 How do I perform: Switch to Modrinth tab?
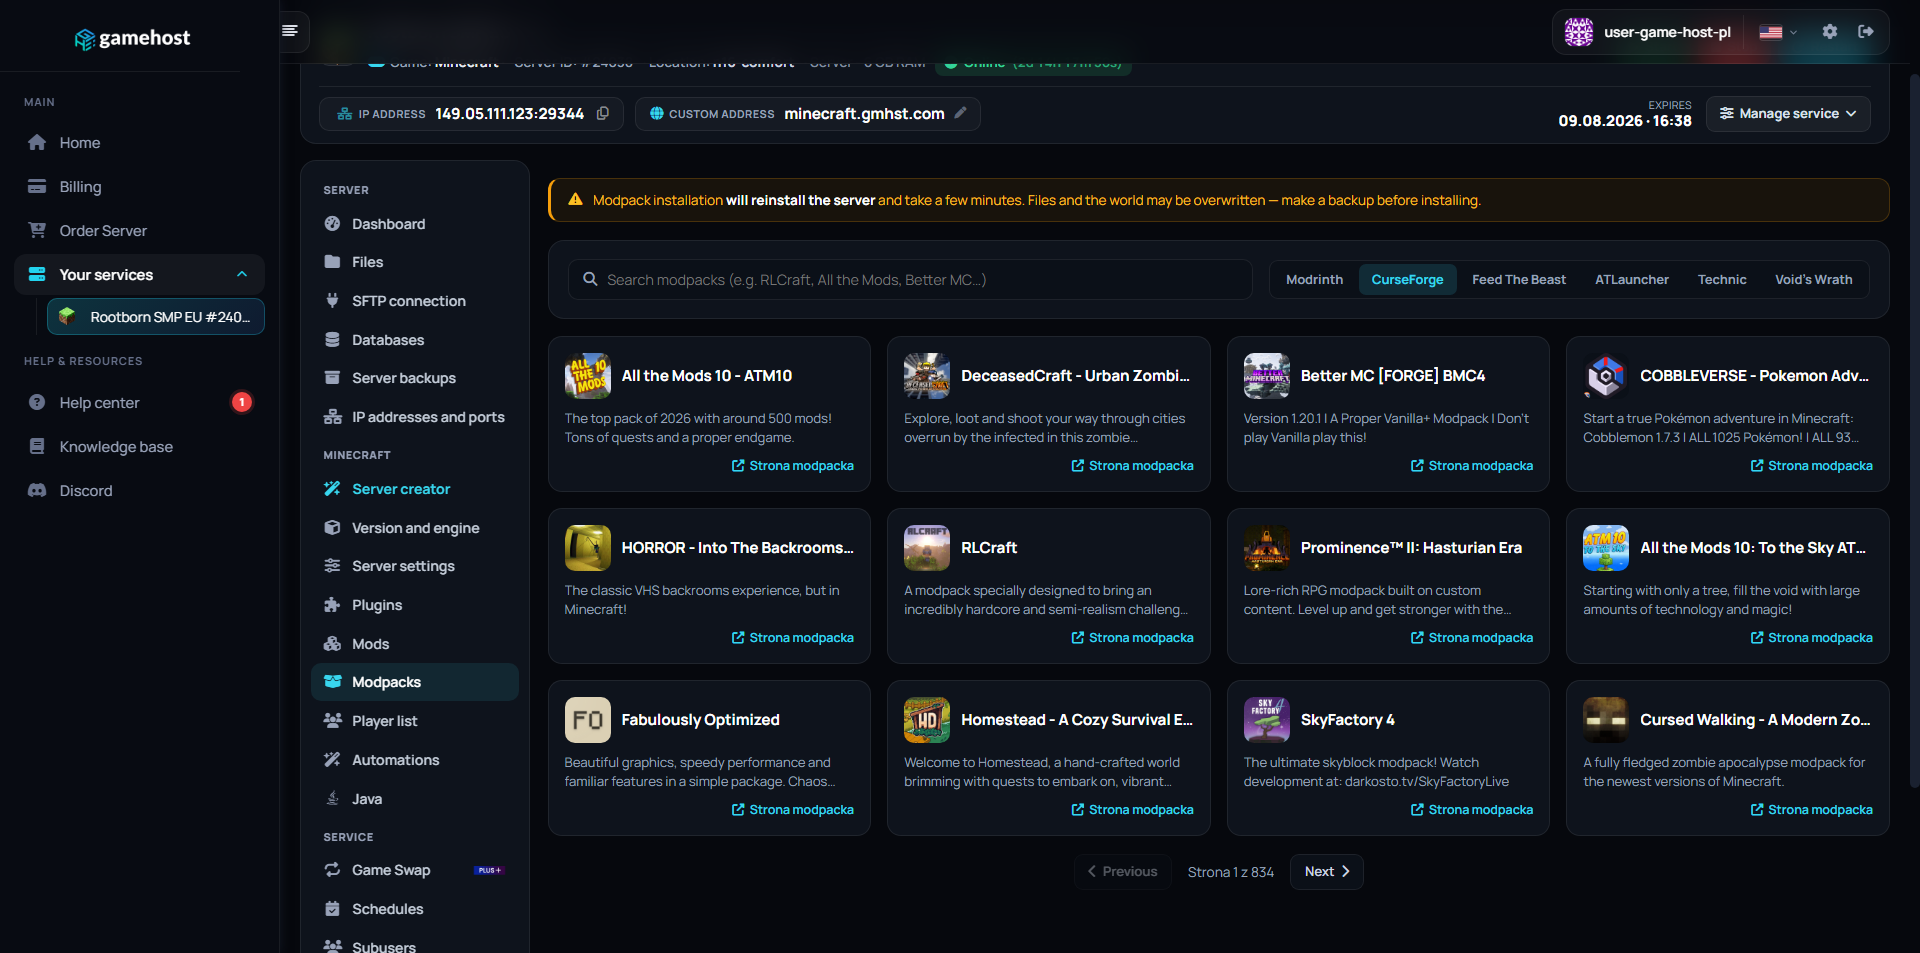point(1314,280)
